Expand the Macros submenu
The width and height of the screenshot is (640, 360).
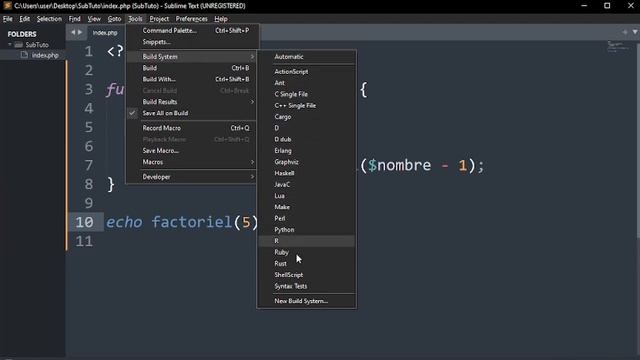click(191, 162)
